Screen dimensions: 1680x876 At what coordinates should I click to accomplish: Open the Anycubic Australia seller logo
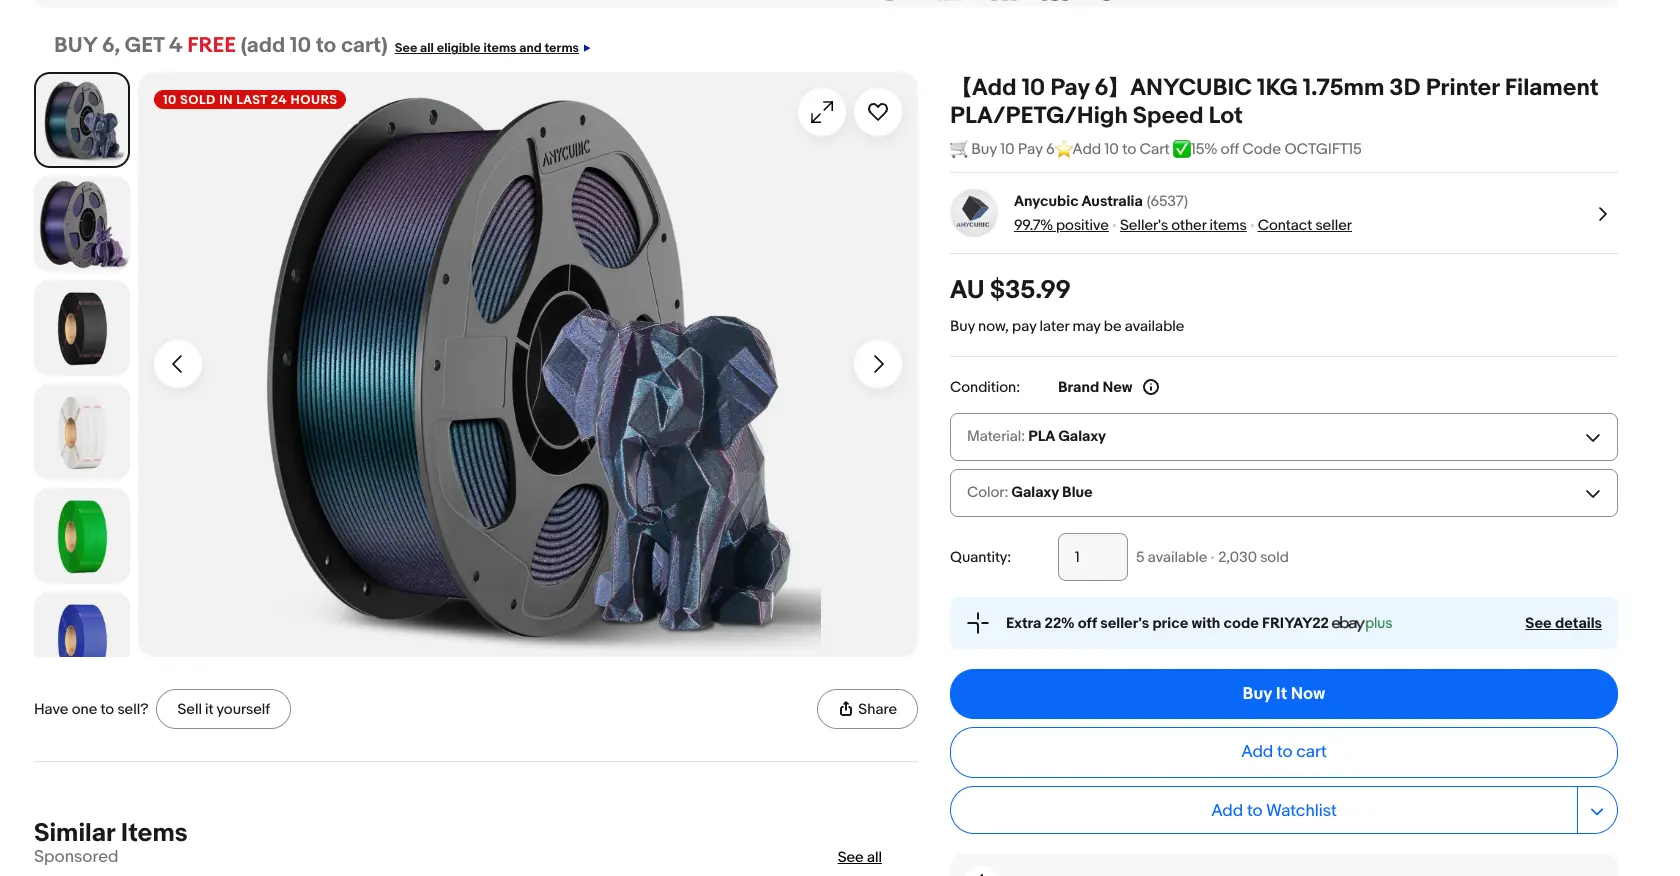(973, 213)
